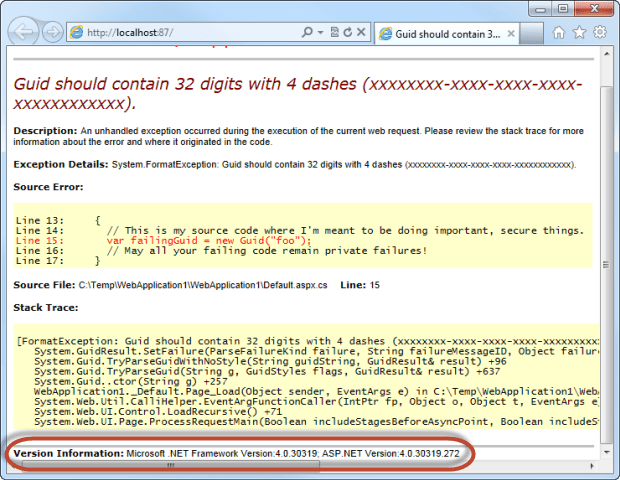Open the Tools gear menu
This screenshot has height=480, width=620.
600,32
